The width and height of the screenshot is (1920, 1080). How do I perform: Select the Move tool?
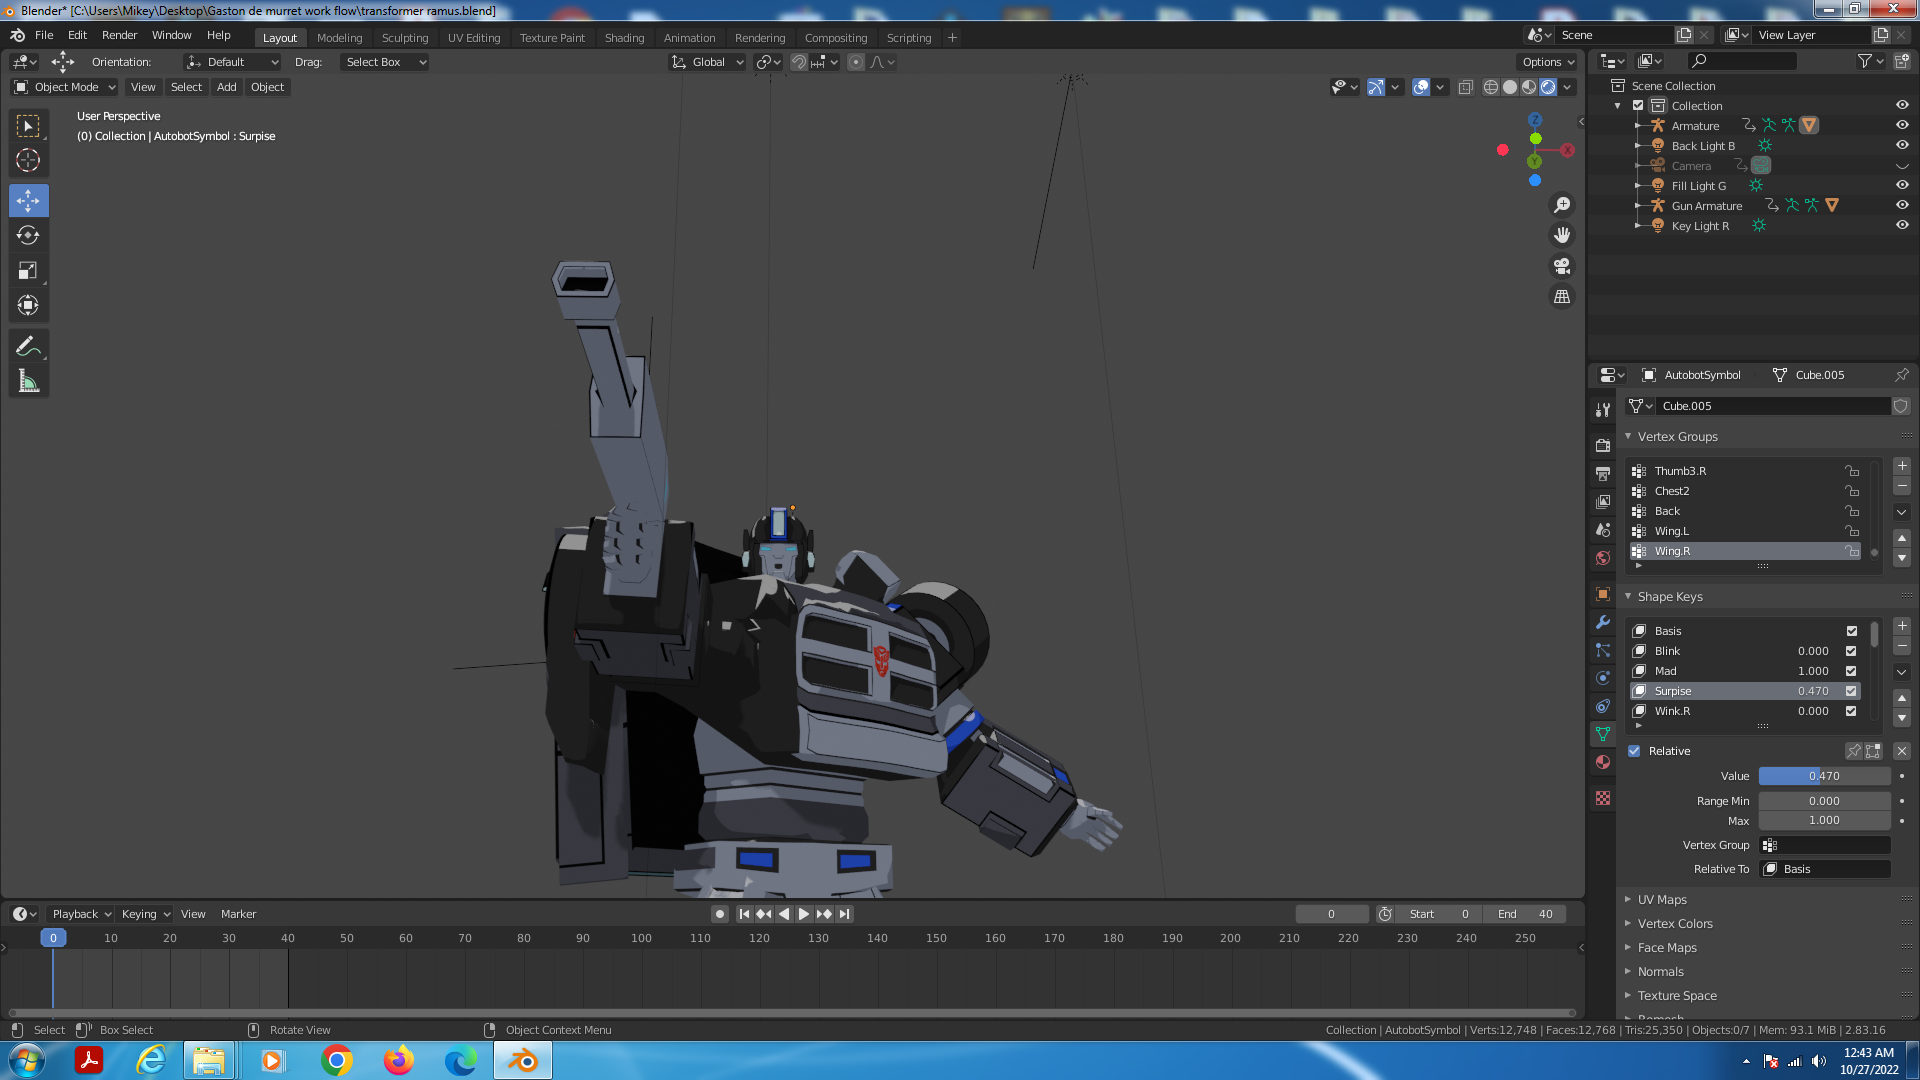[x=28, y=201]
